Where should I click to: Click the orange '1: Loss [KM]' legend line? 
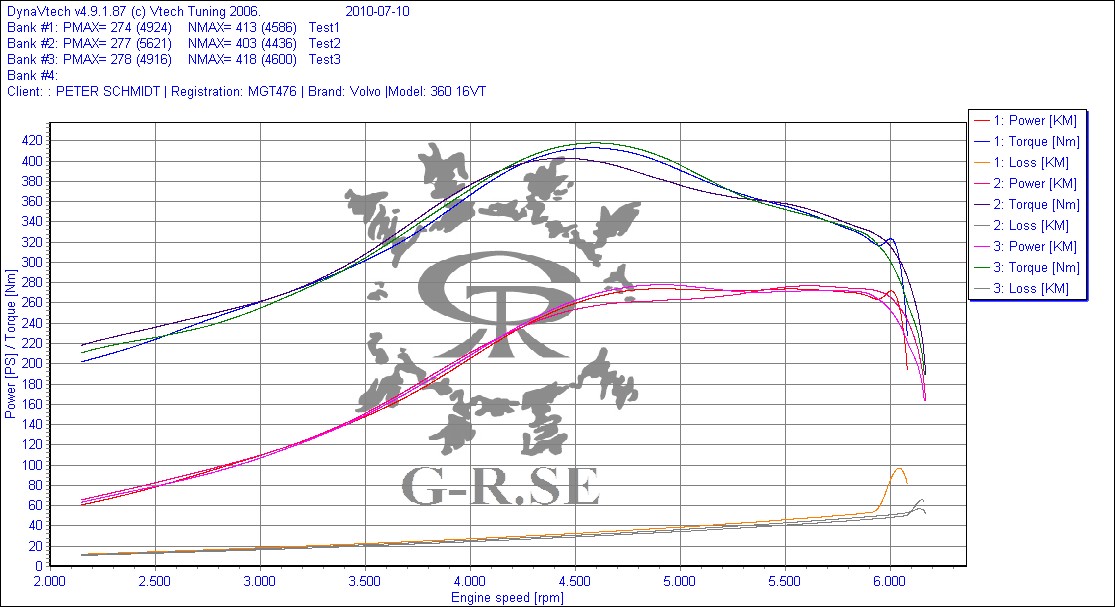pyautogui.click(x=981, y=163)
